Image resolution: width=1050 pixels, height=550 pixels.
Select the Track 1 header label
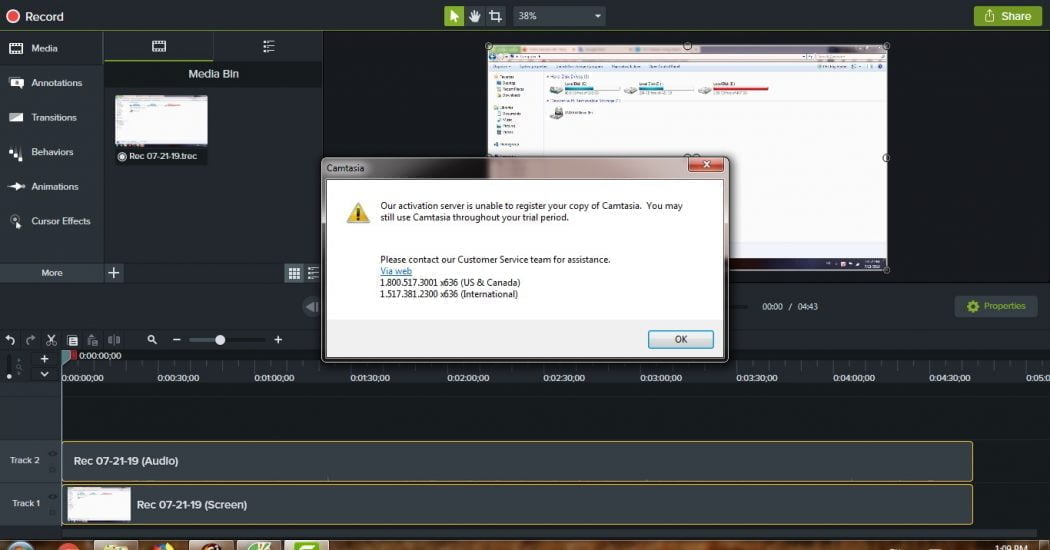[x=26, y=503]
